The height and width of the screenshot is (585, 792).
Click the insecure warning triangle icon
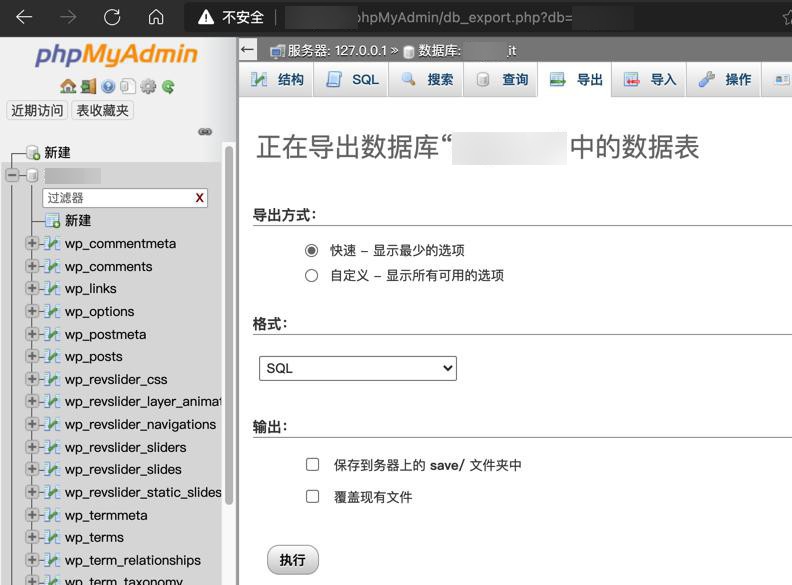pyautogui.click(x=206, y=18)
